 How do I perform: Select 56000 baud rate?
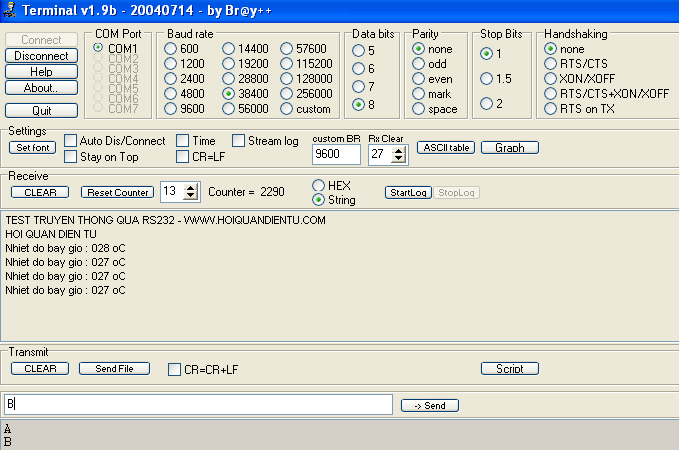[x=229, y=109]
